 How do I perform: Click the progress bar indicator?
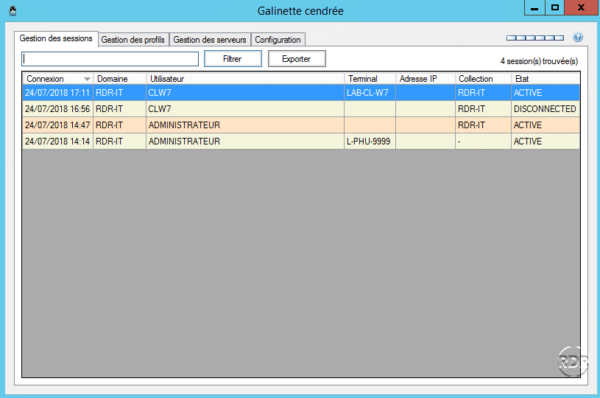[535, 38]
